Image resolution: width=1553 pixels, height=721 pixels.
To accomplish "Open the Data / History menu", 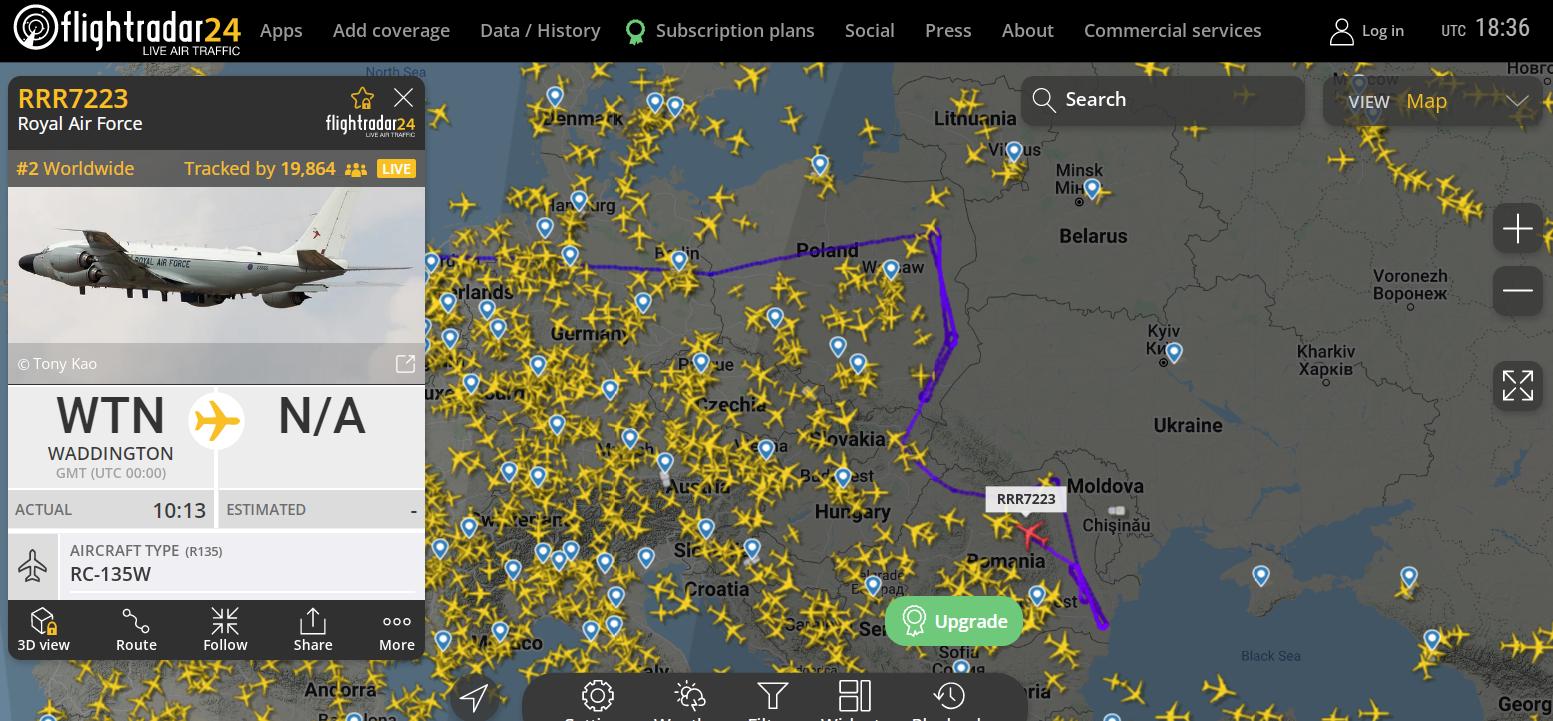I will coord(540,31).
